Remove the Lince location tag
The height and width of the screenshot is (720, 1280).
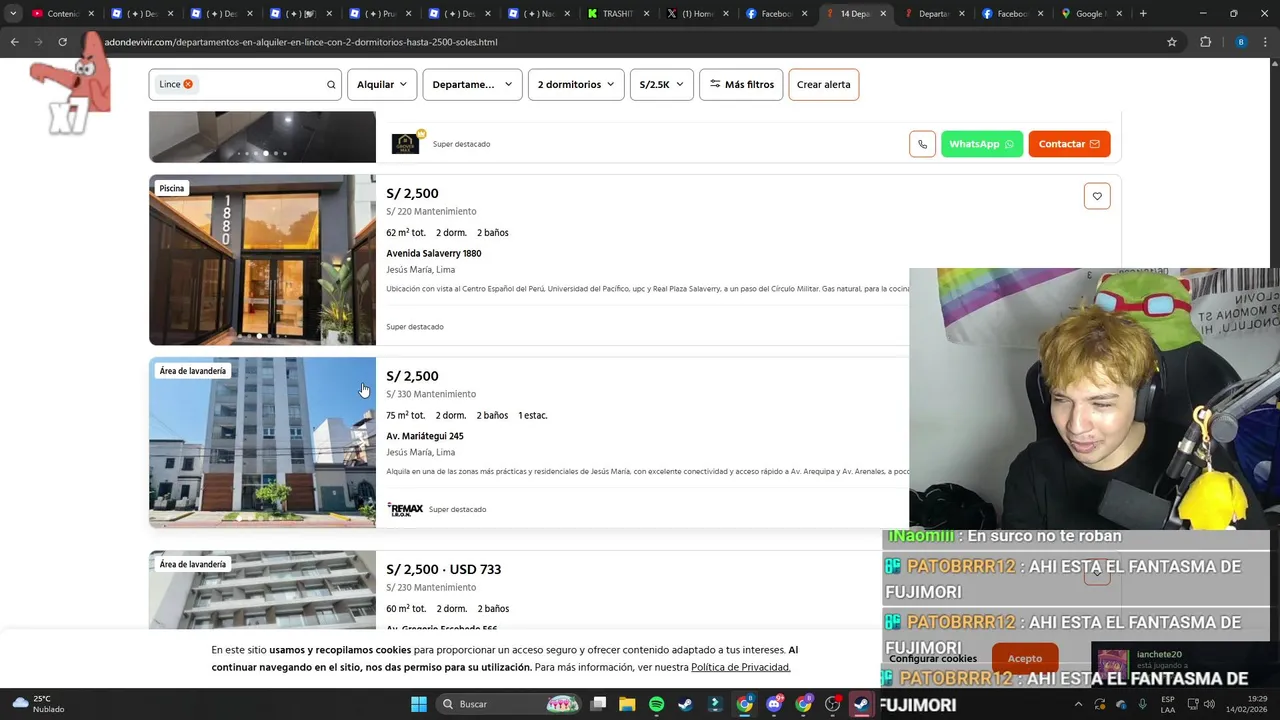tap(188, 84)
